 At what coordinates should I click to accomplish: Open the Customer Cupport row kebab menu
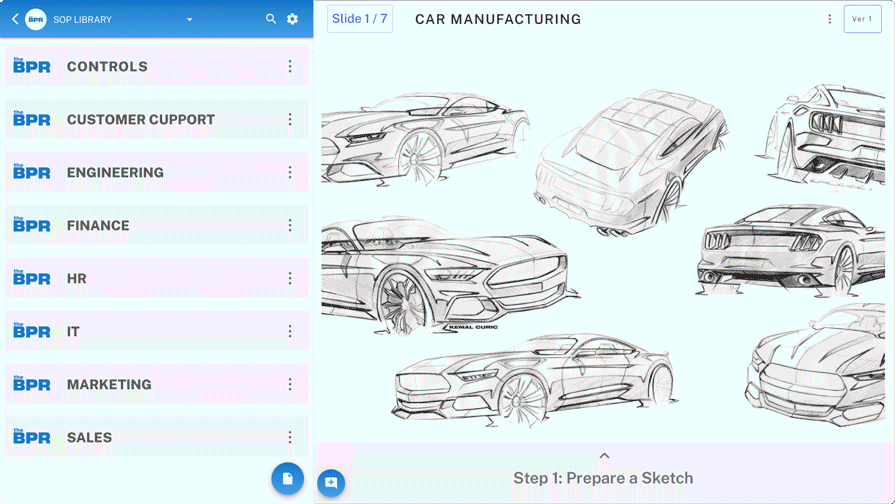(x=290, y=119)
